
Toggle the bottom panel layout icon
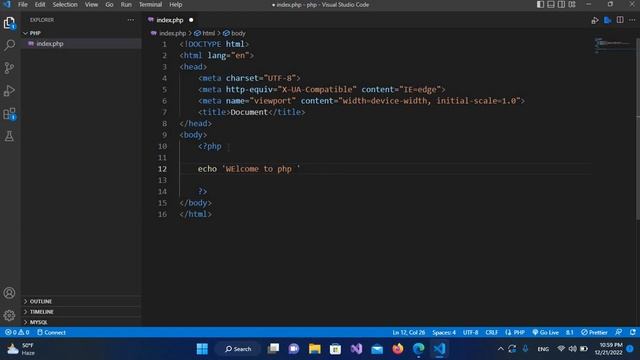pyautogui.click(x=551, y=4)
